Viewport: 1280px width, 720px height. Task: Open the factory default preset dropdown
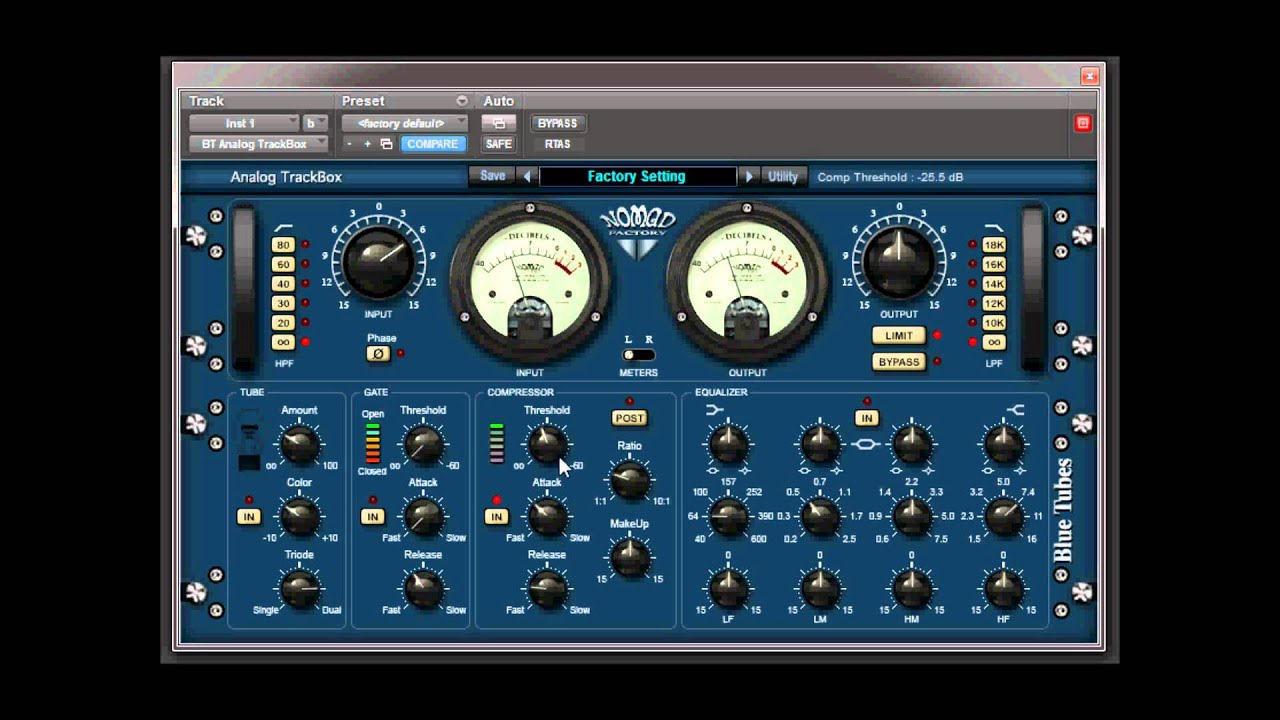tap(404, 123)
